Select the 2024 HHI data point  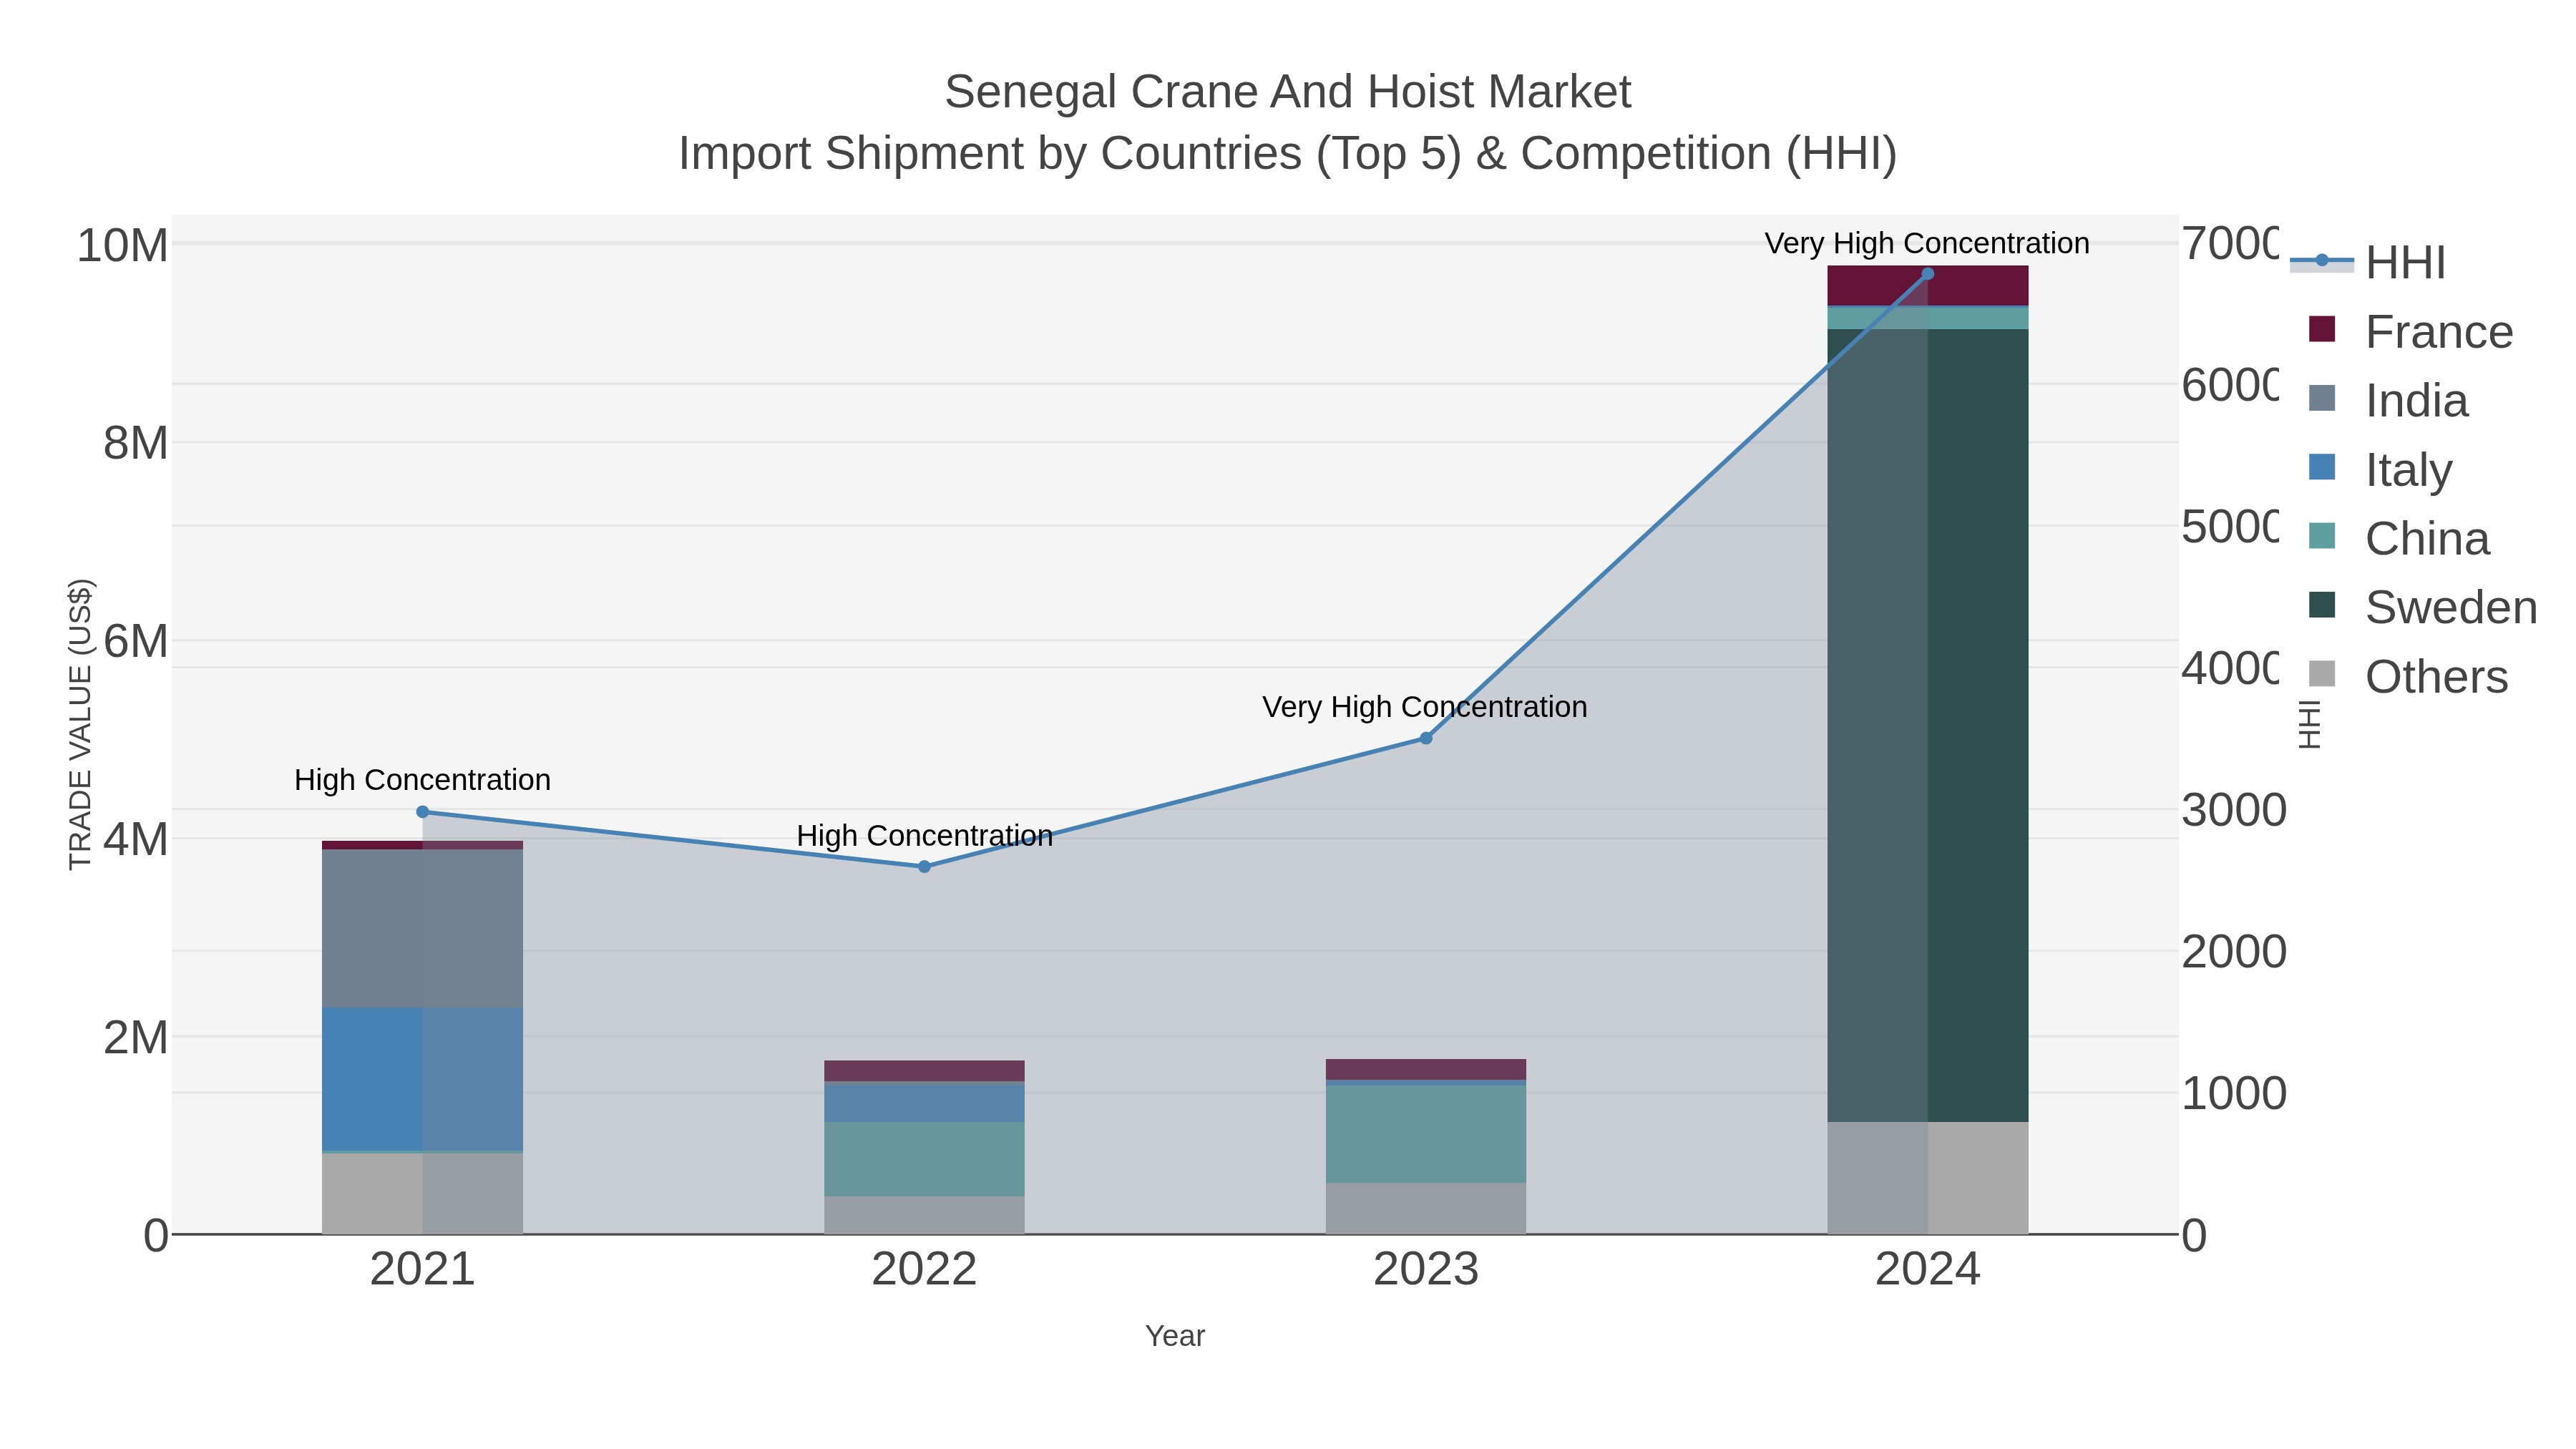pyautogui.click(x=1928, y=274)
